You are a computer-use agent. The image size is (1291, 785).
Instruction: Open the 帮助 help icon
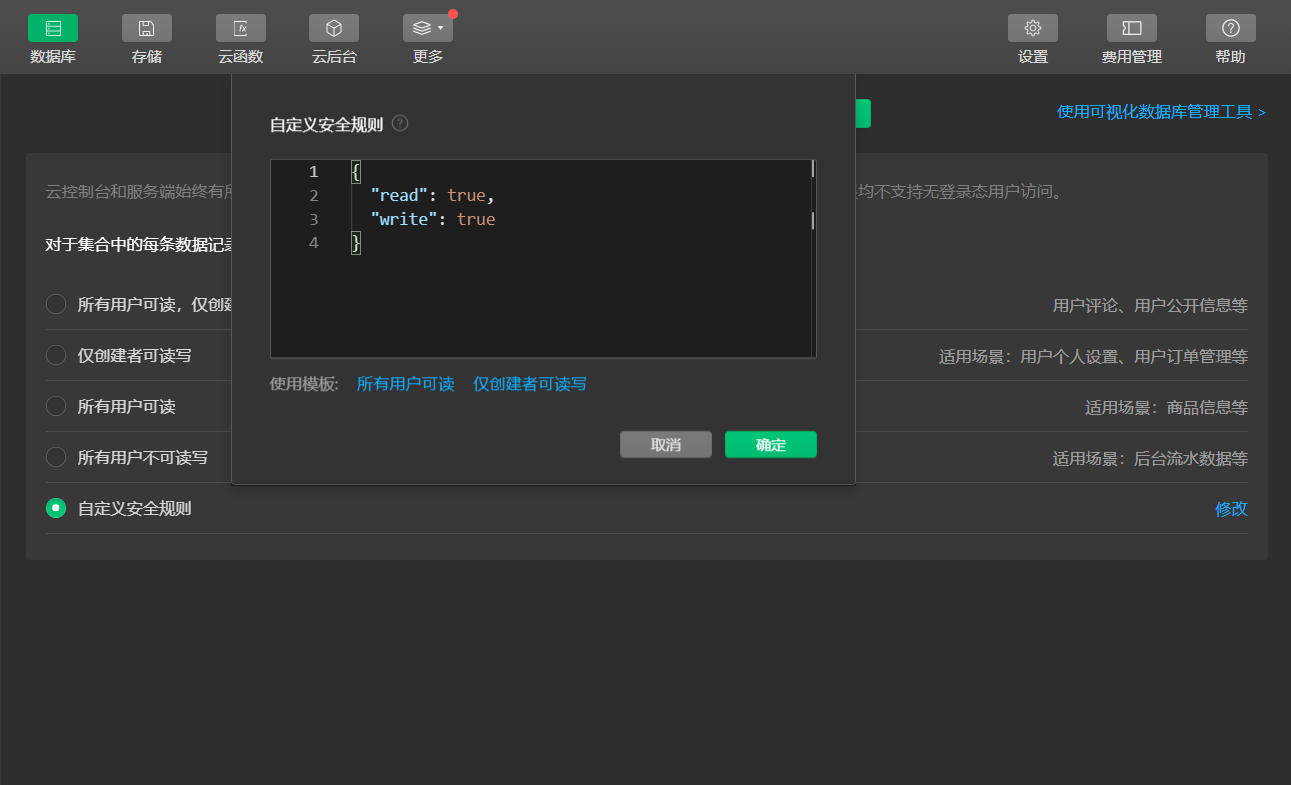click(x=1231, y=28)
